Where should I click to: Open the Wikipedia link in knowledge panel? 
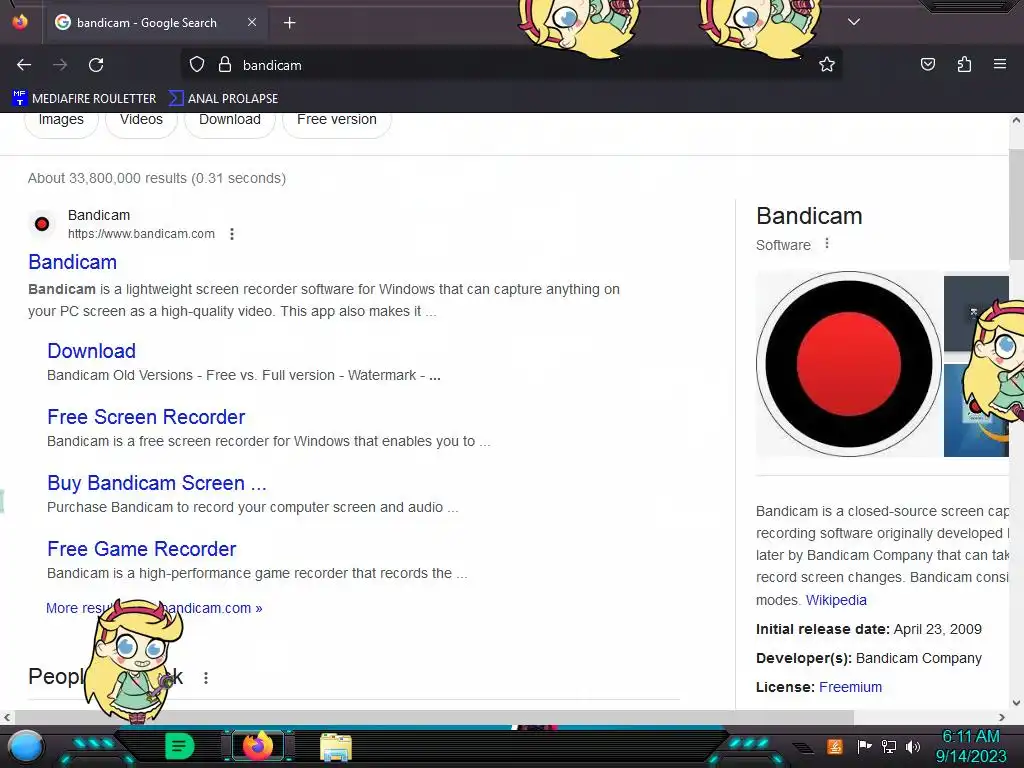836,600
